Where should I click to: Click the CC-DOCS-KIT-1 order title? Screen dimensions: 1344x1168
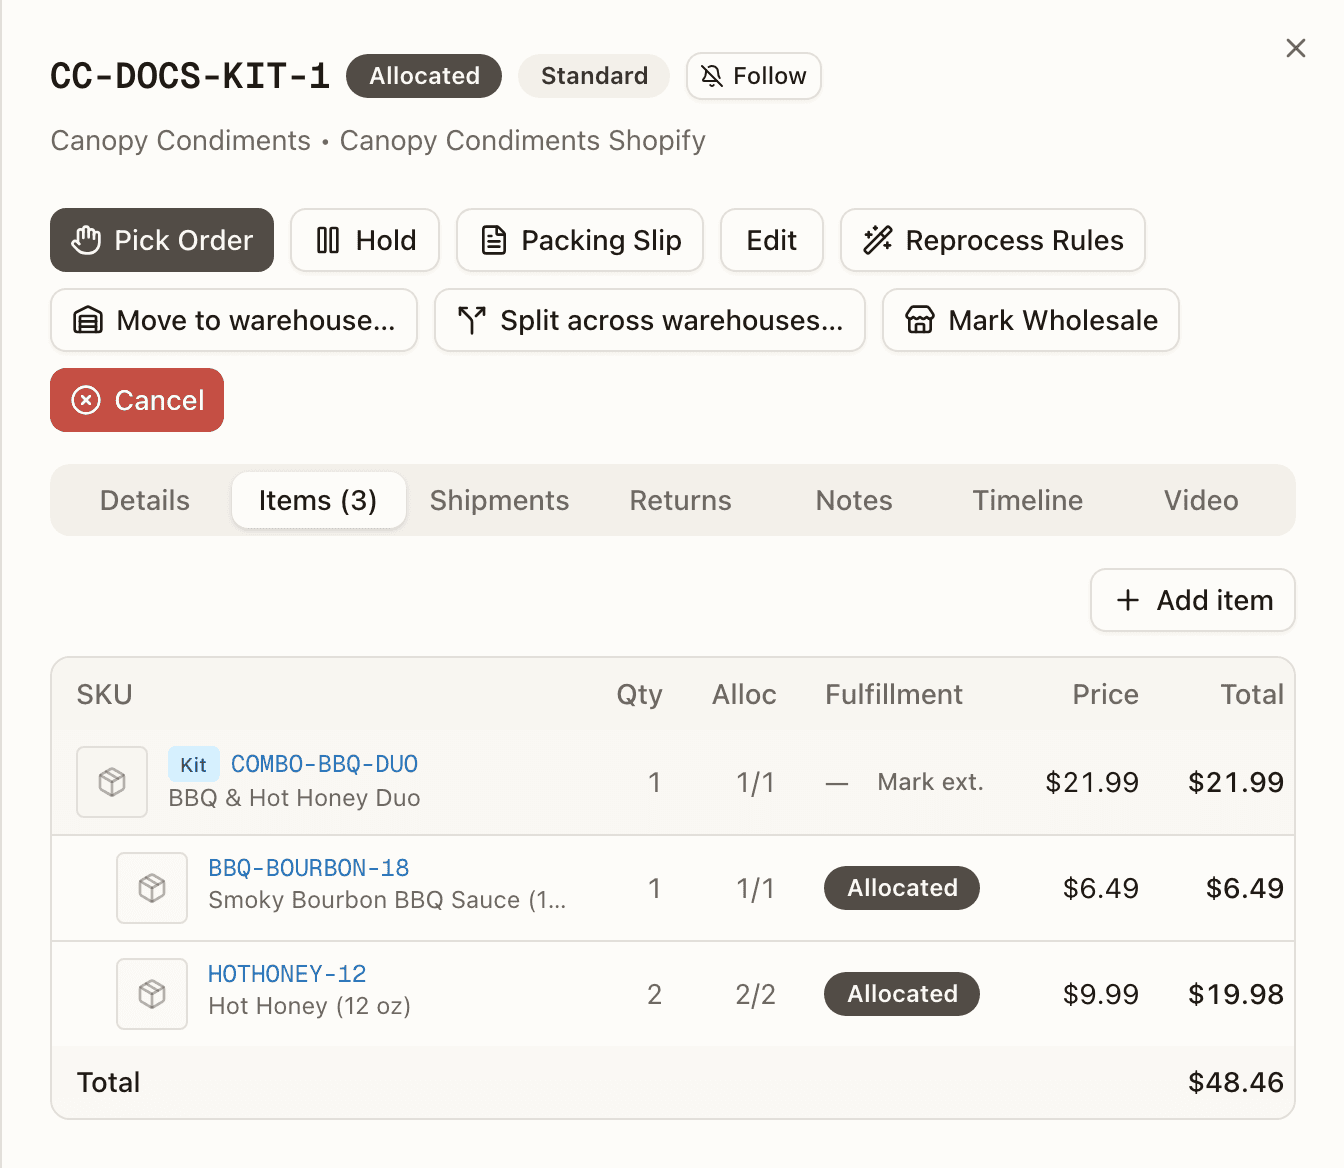pos(190,76)
